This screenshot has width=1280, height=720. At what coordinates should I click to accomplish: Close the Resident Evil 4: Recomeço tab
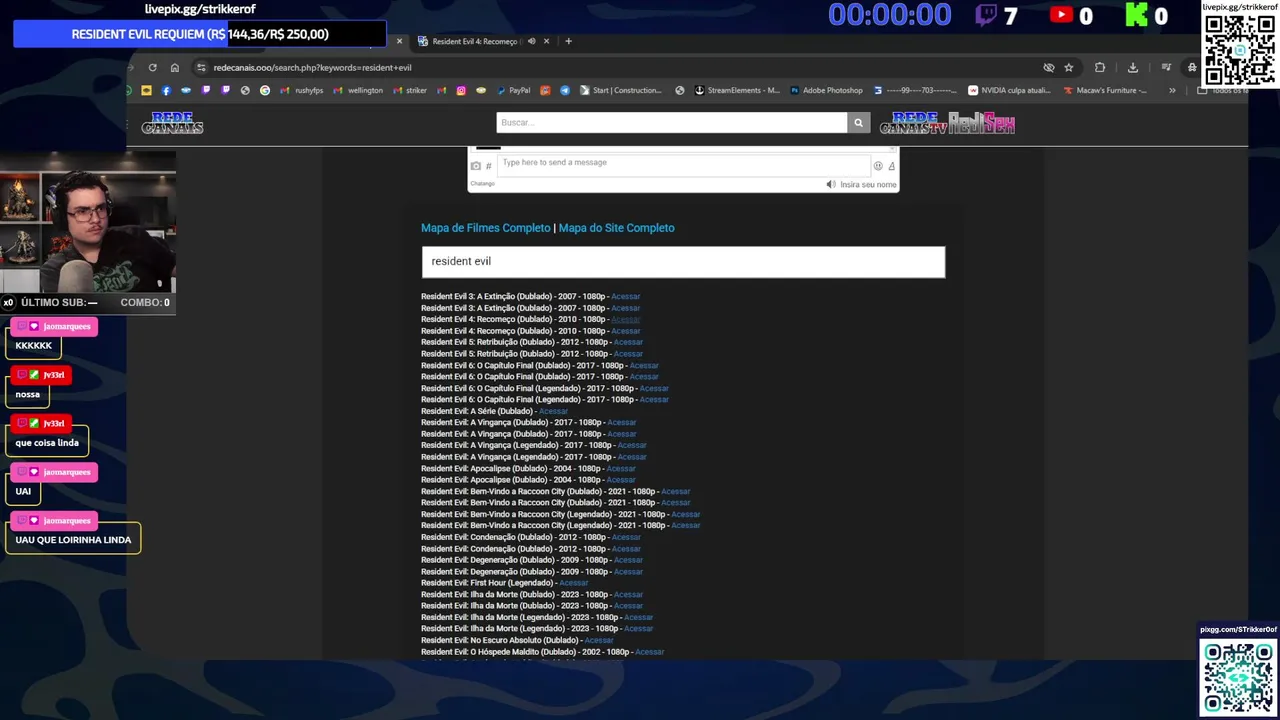[546, 41]
